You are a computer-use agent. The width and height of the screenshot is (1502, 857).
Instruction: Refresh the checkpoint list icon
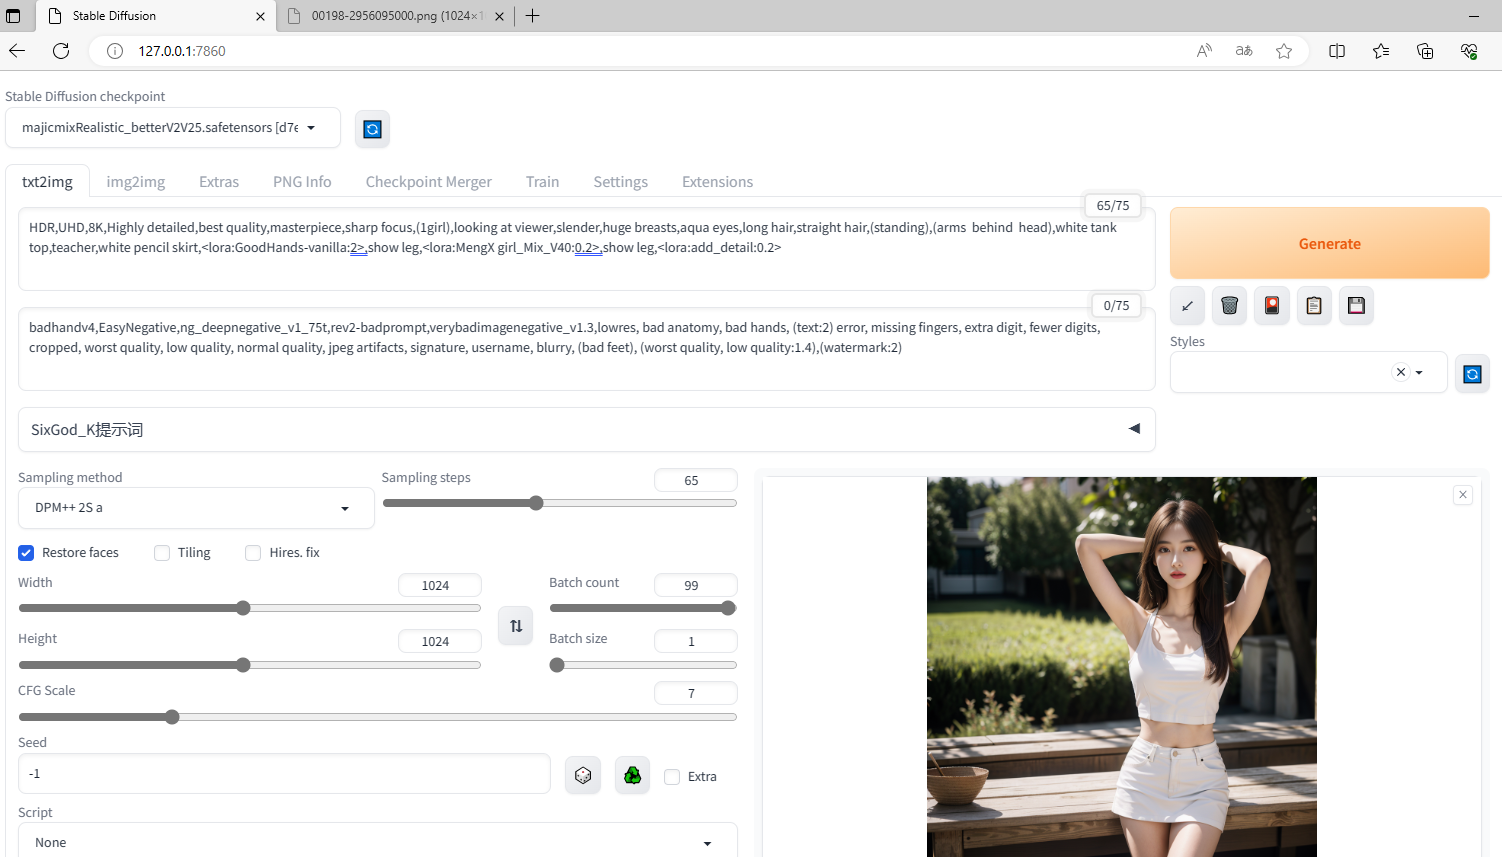[x=372, y=129]
